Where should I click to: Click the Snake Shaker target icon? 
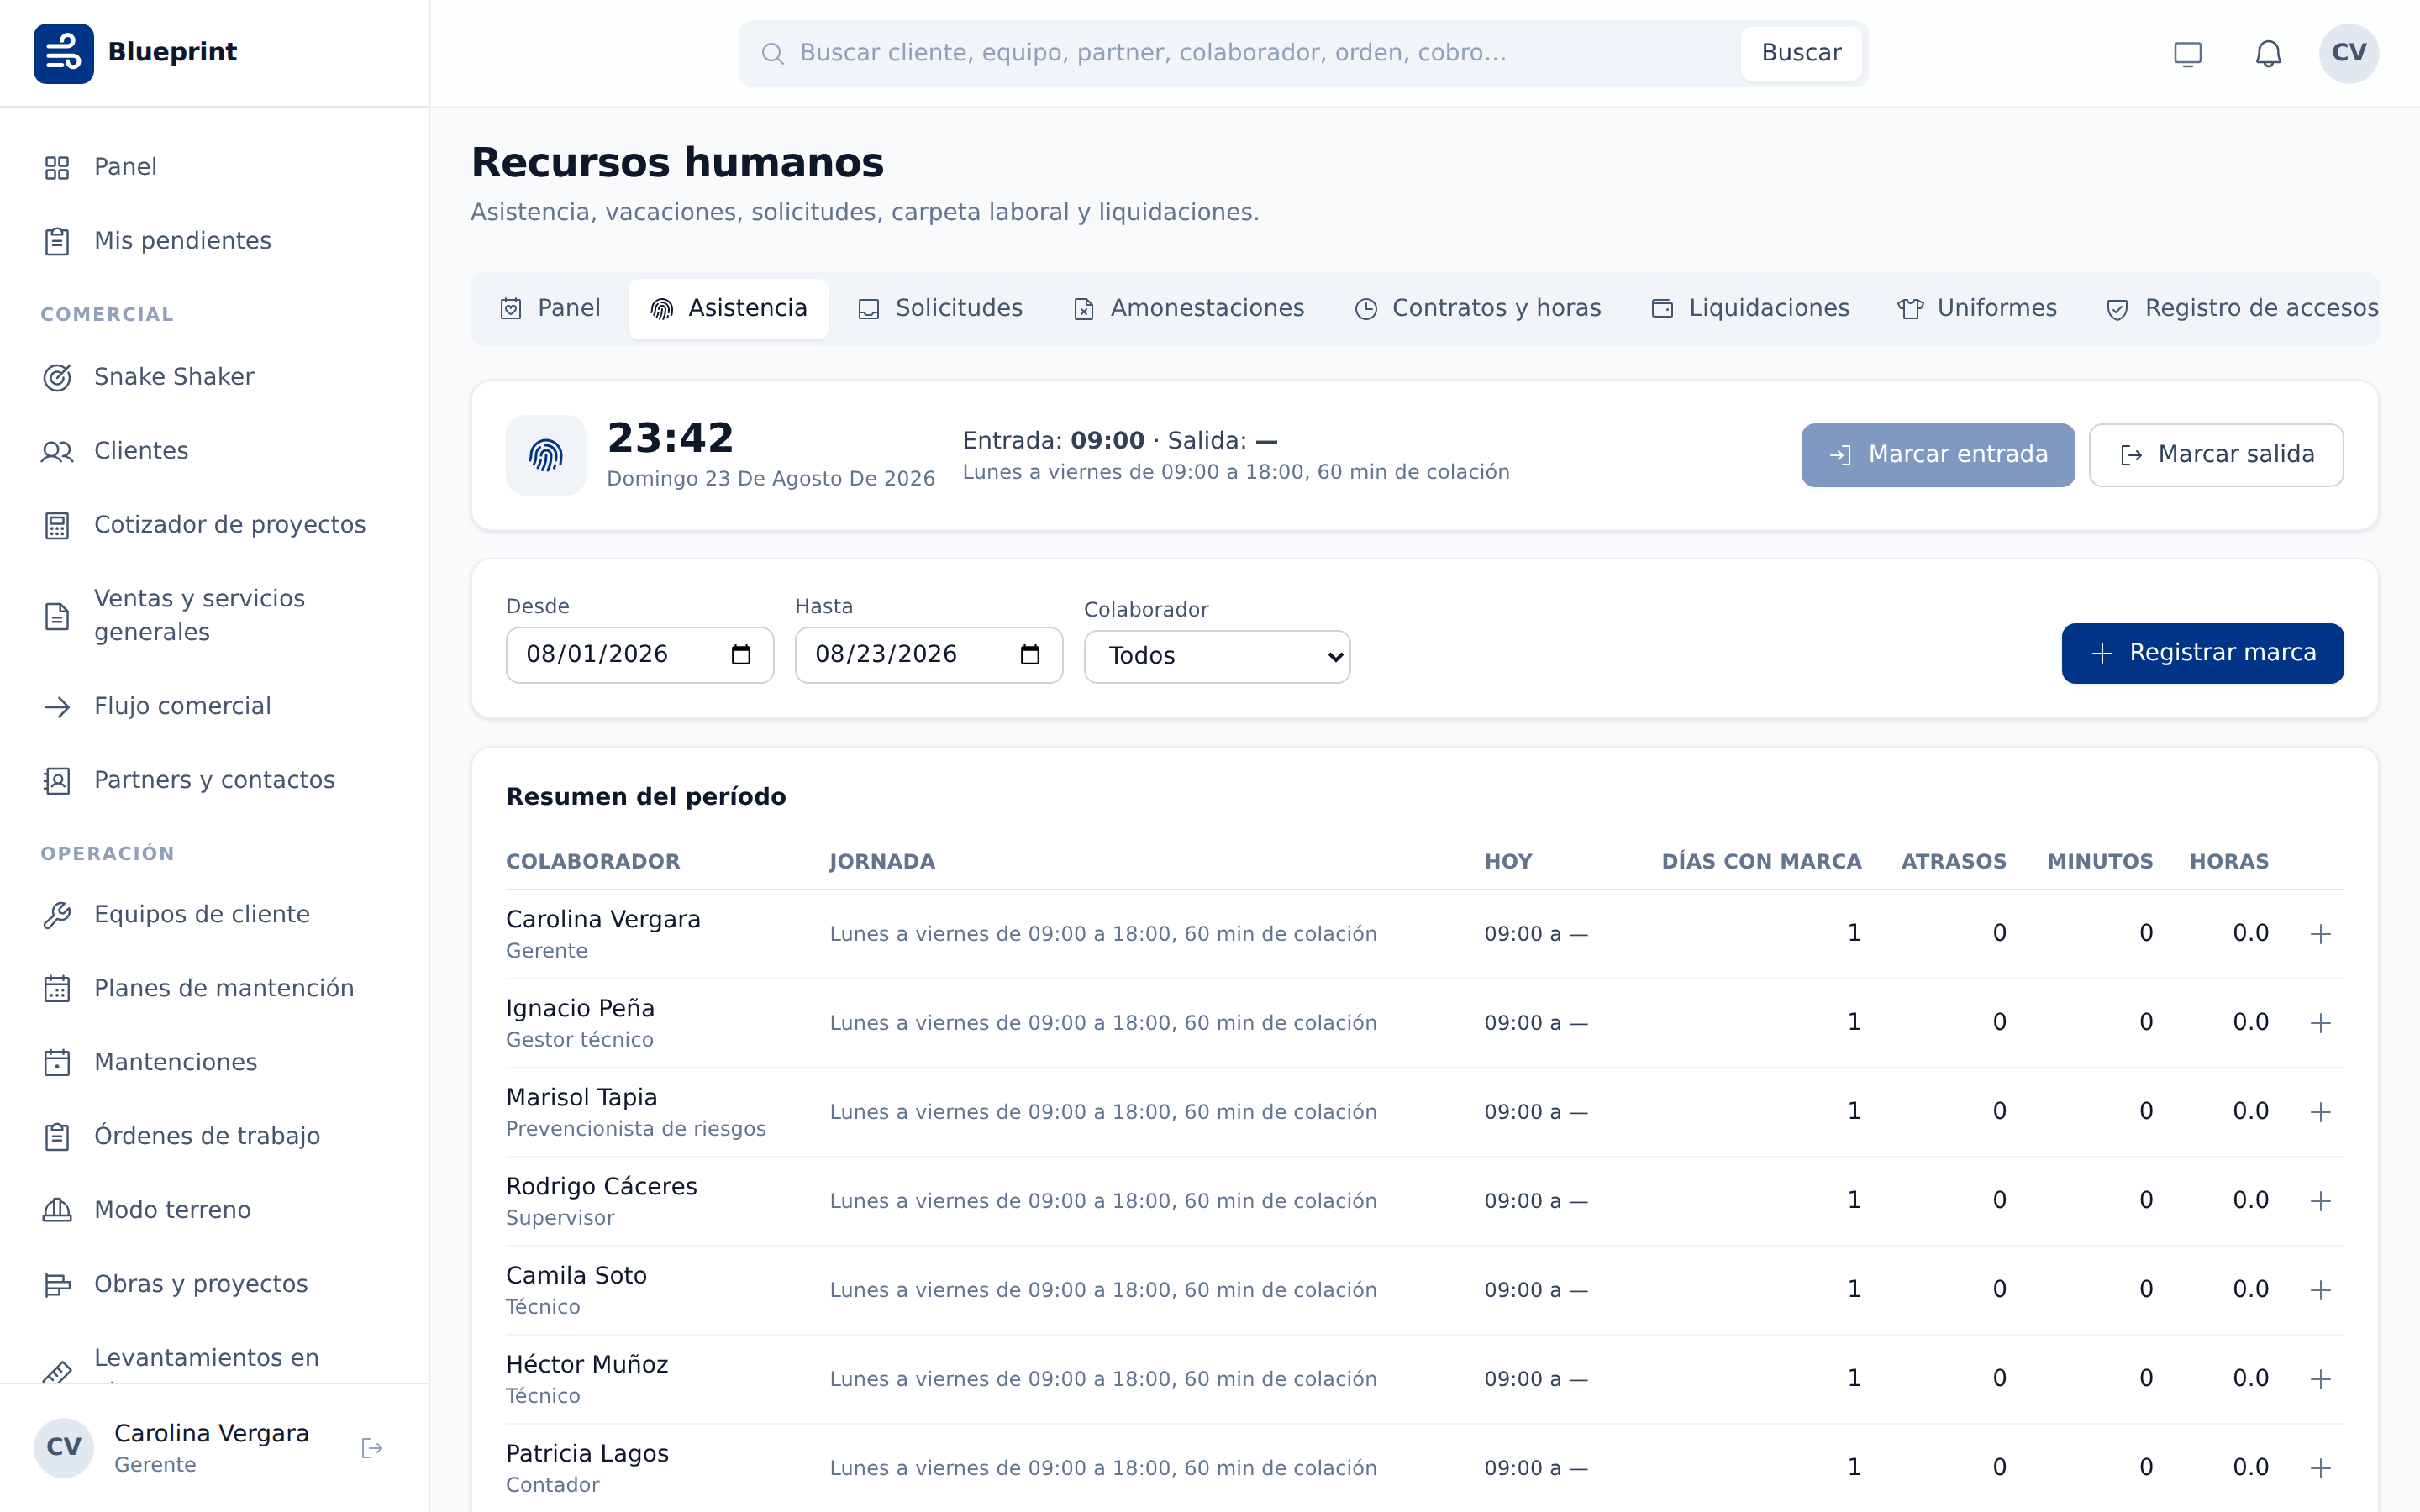tap(57, 378)
